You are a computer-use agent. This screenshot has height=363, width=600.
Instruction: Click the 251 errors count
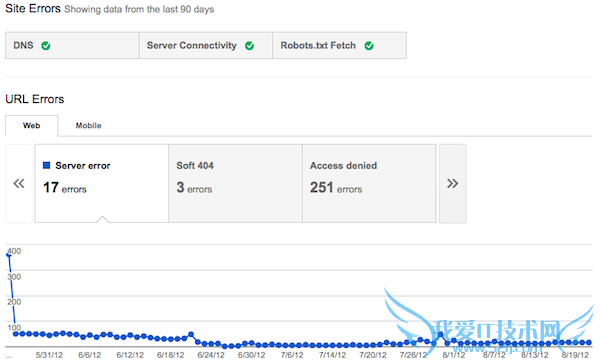click(336, 188)
